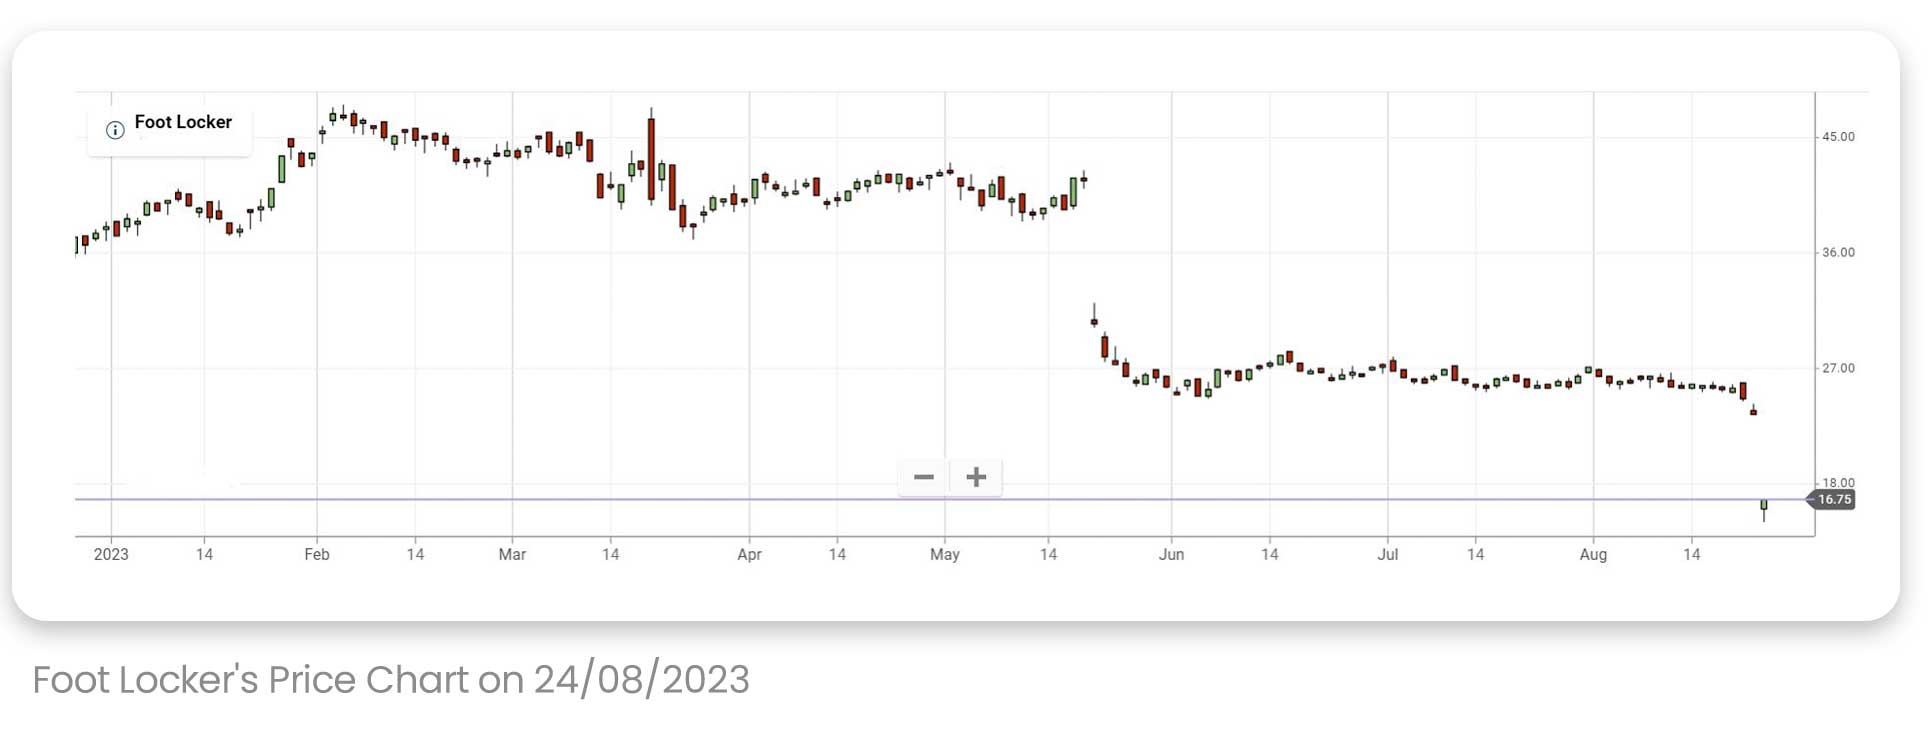Select the Jun axis label
Image resolution: width=1929 pixels, height=744 pixels.
[1172, 554]
